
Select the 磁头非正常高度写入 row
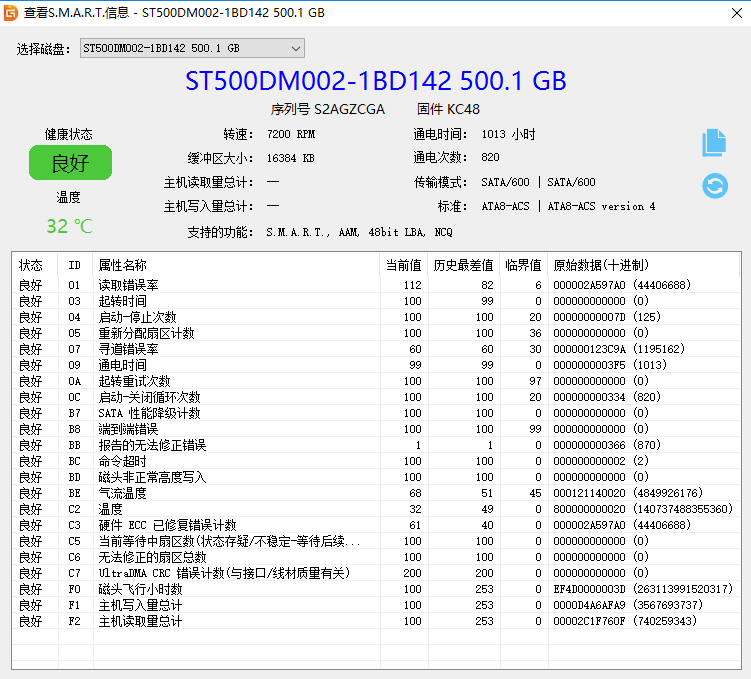tap(376, 477)
